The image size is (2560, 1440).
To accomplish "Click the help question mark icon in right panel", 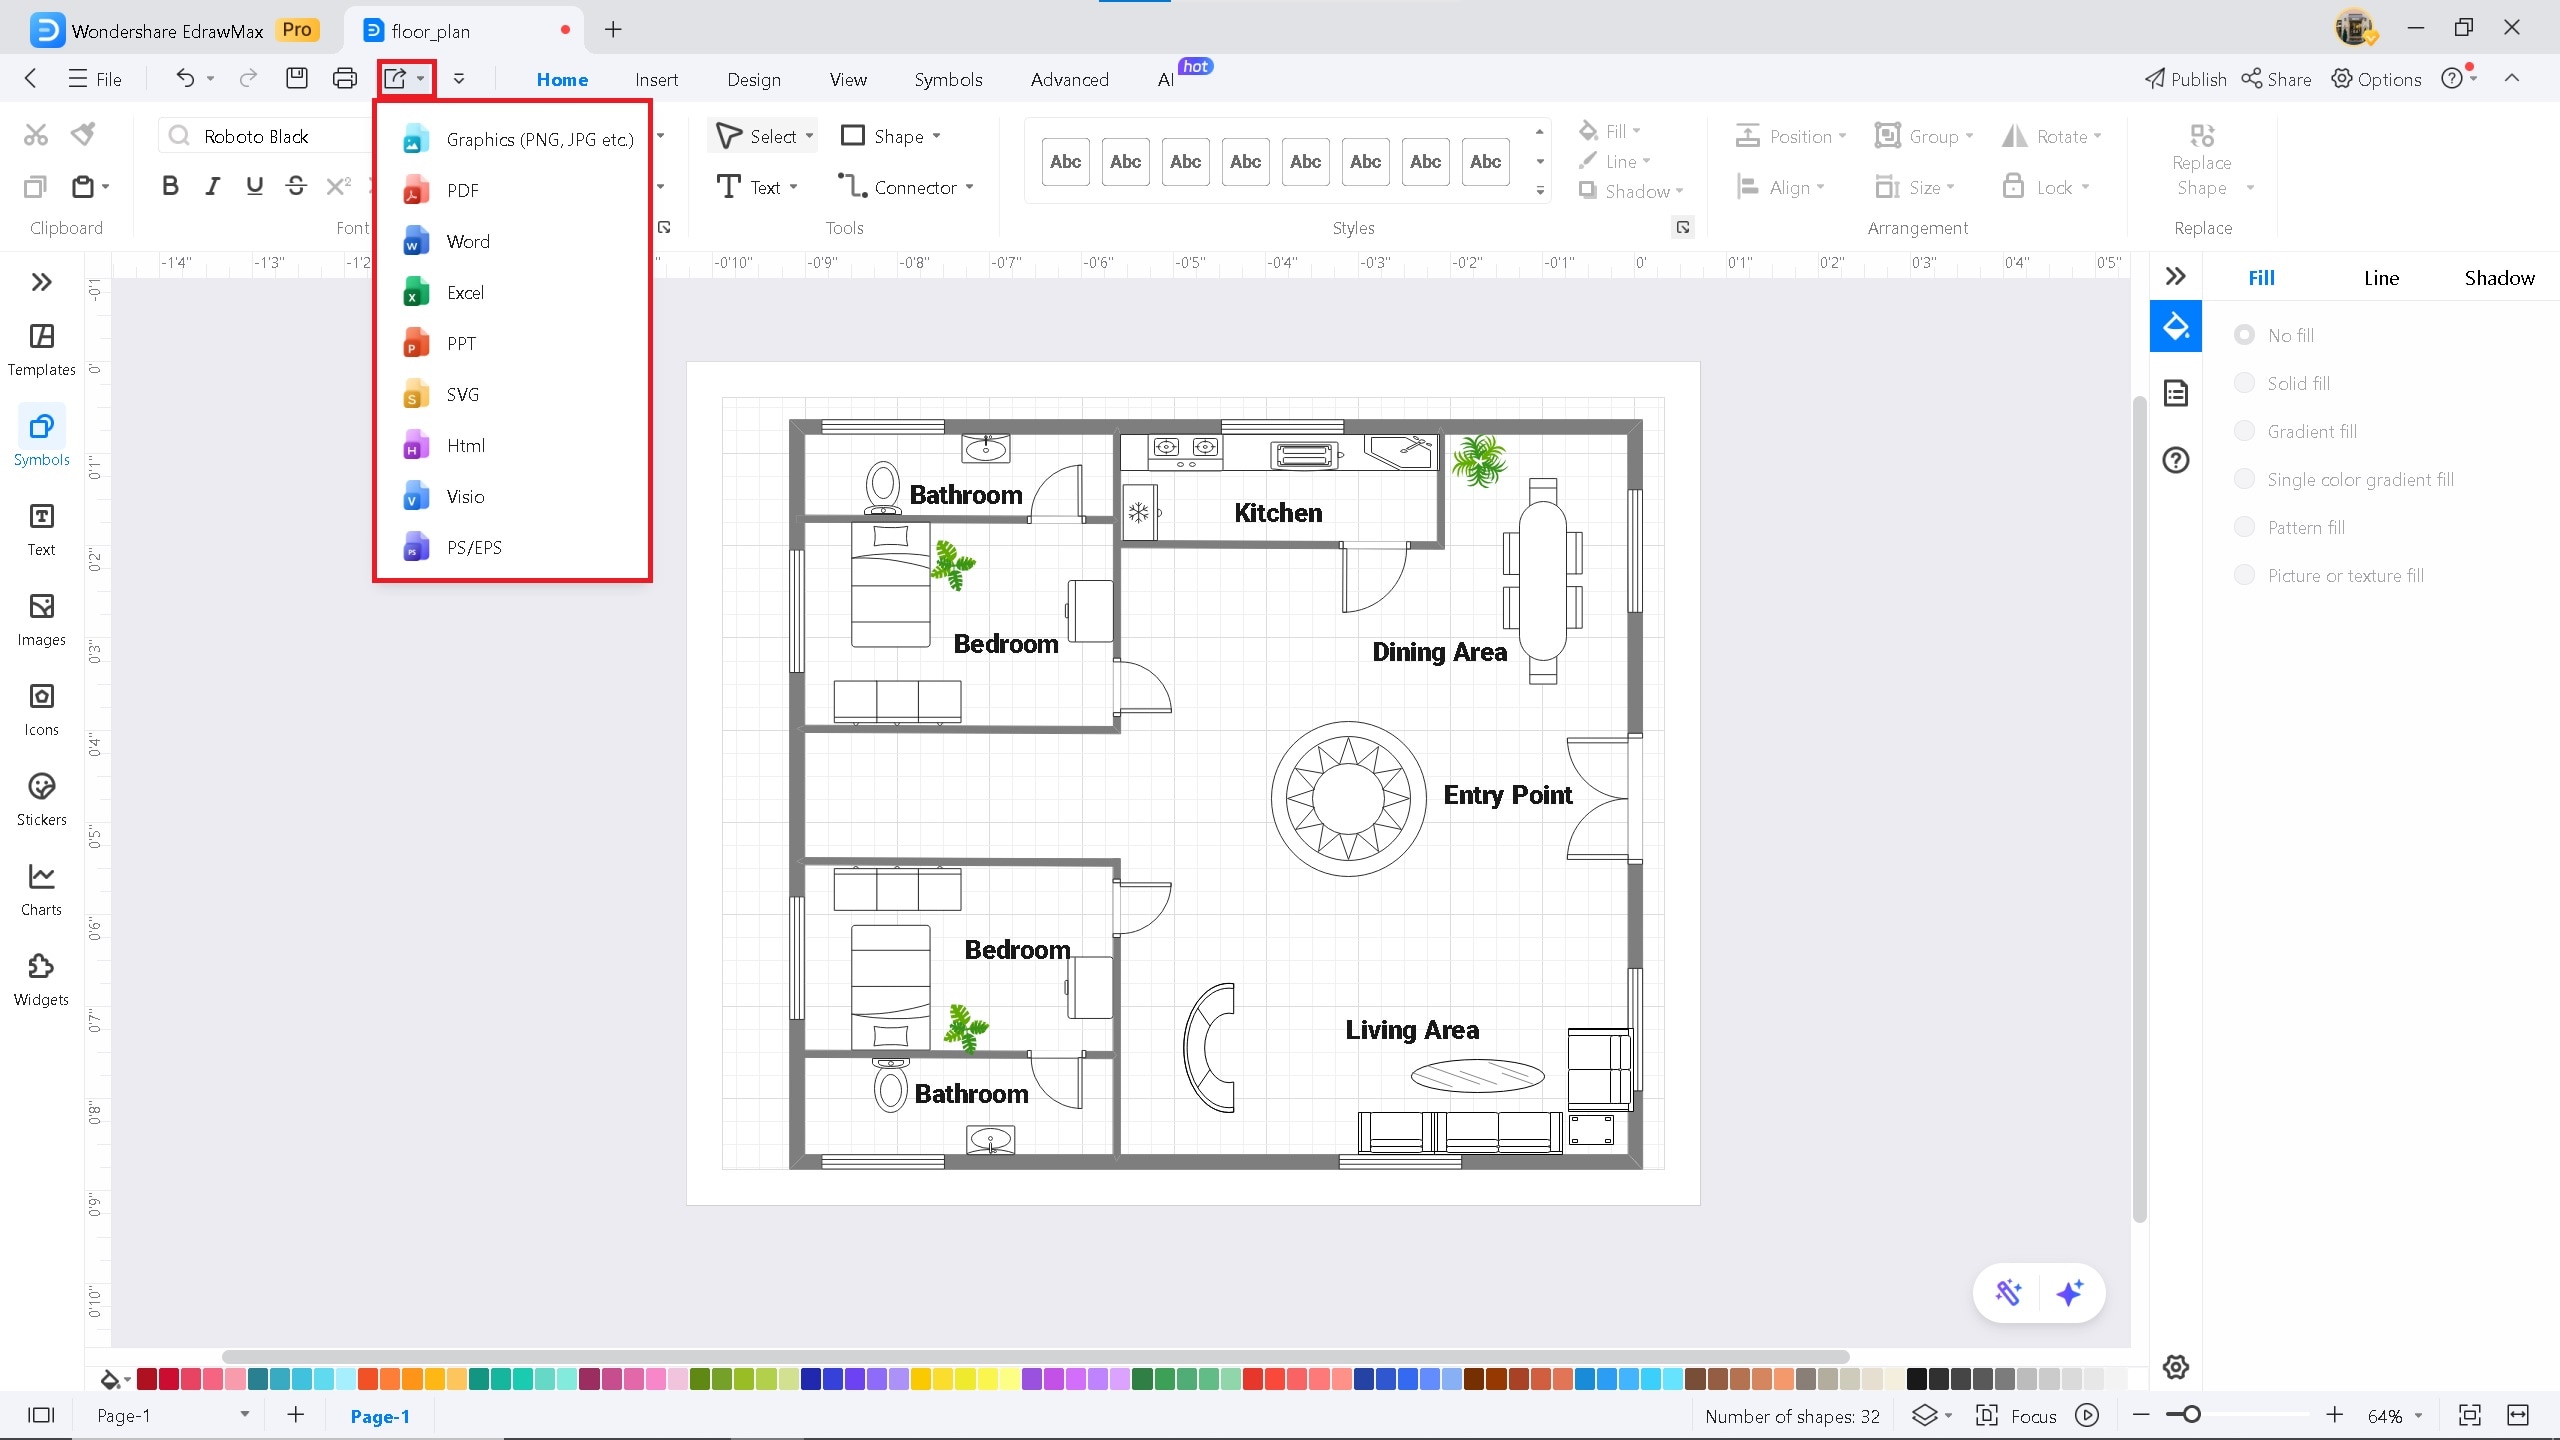I will [x=2176, y=460].
